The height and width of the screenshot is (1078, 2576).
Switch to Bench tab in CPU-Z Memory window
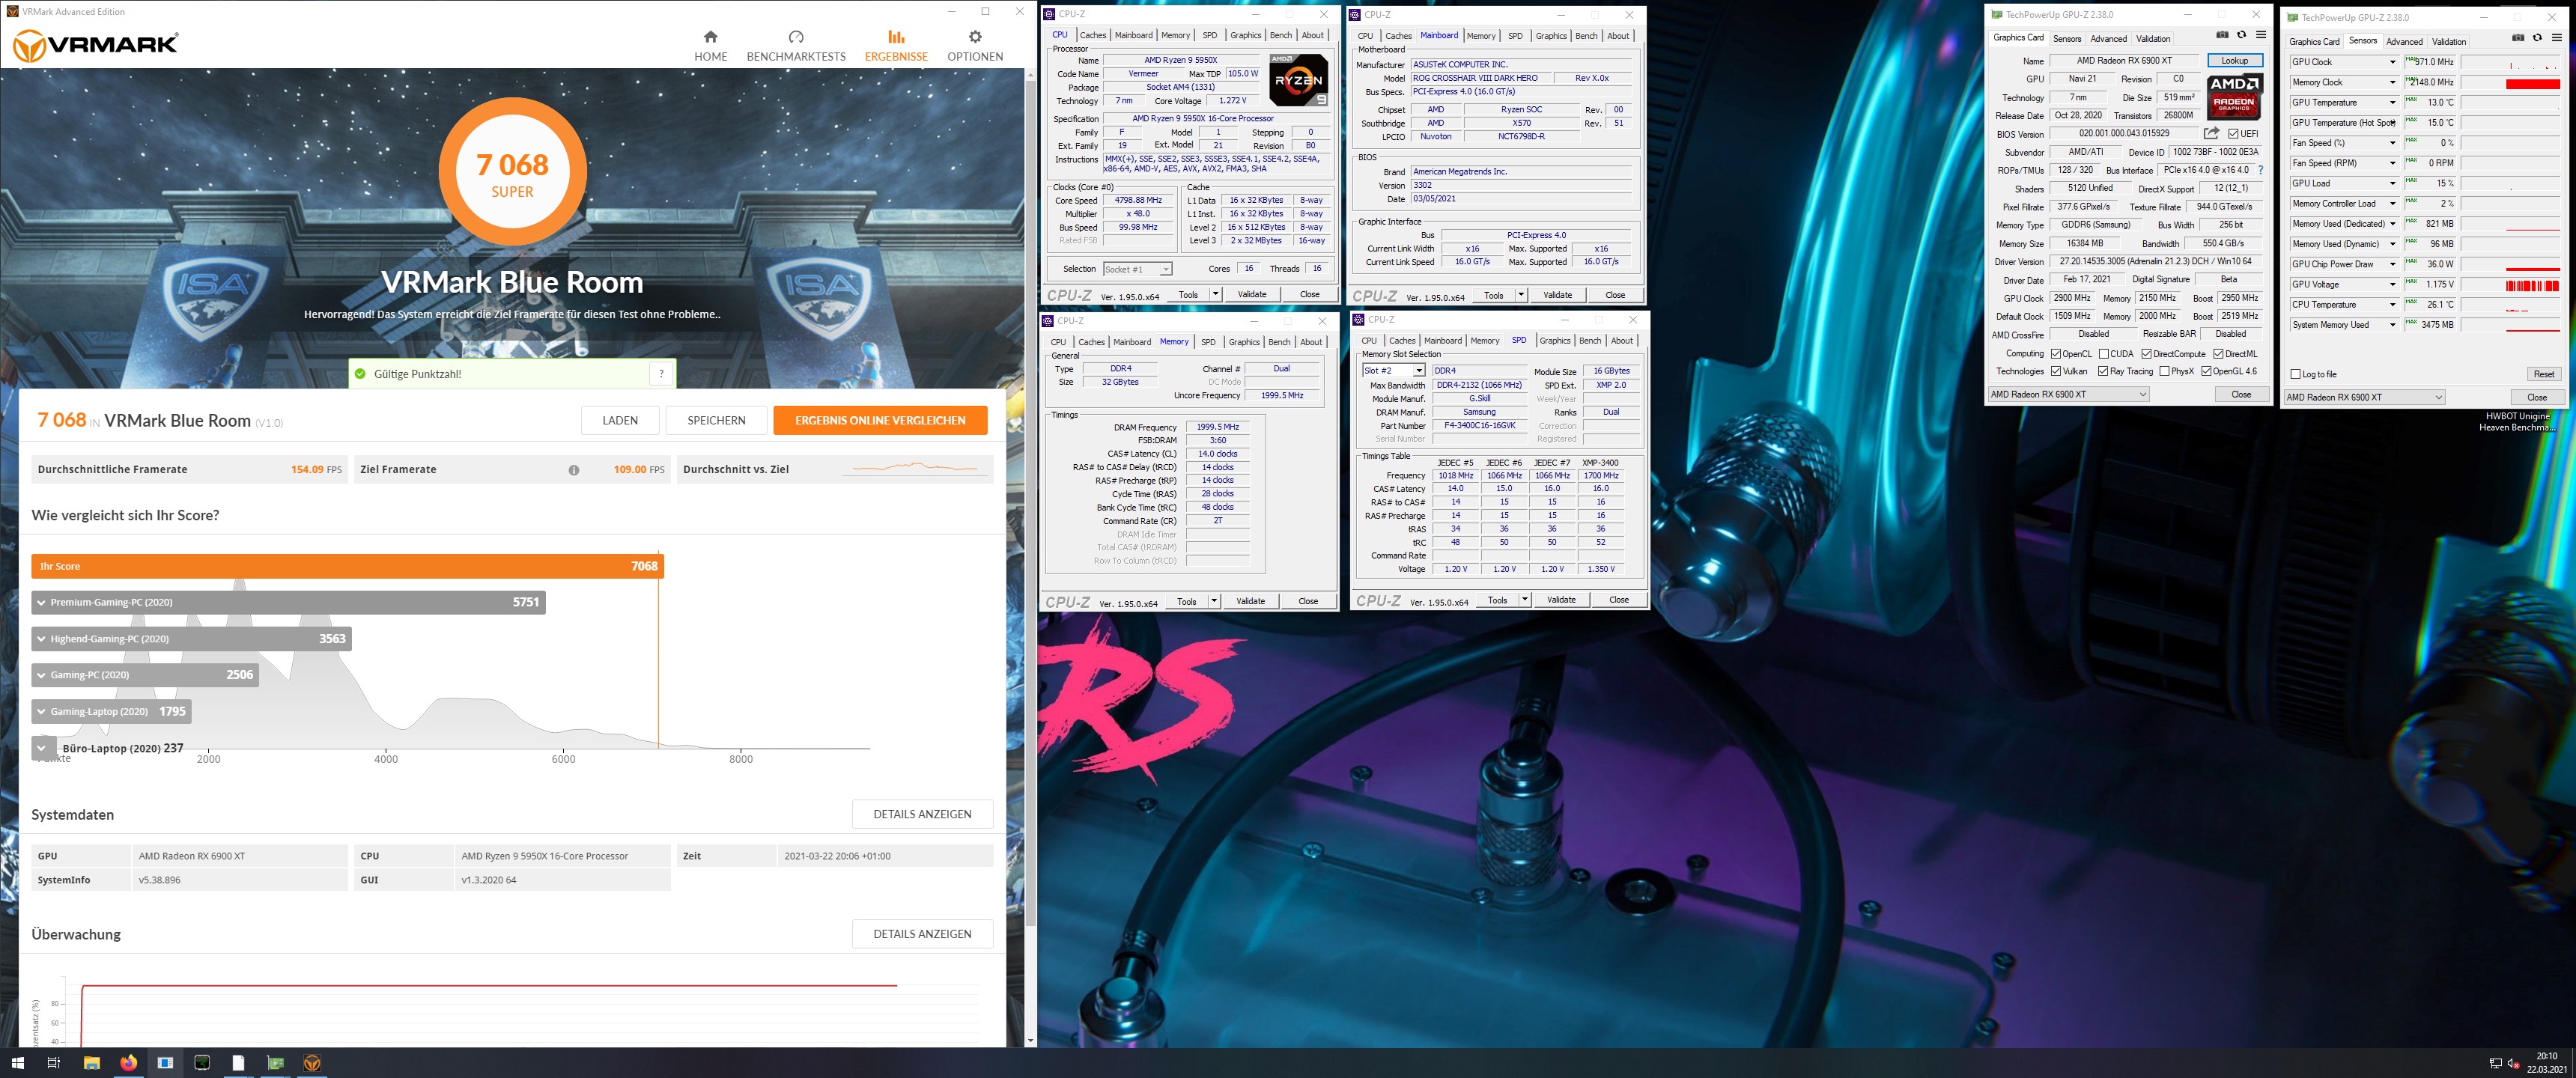[x=1279, y=342]
